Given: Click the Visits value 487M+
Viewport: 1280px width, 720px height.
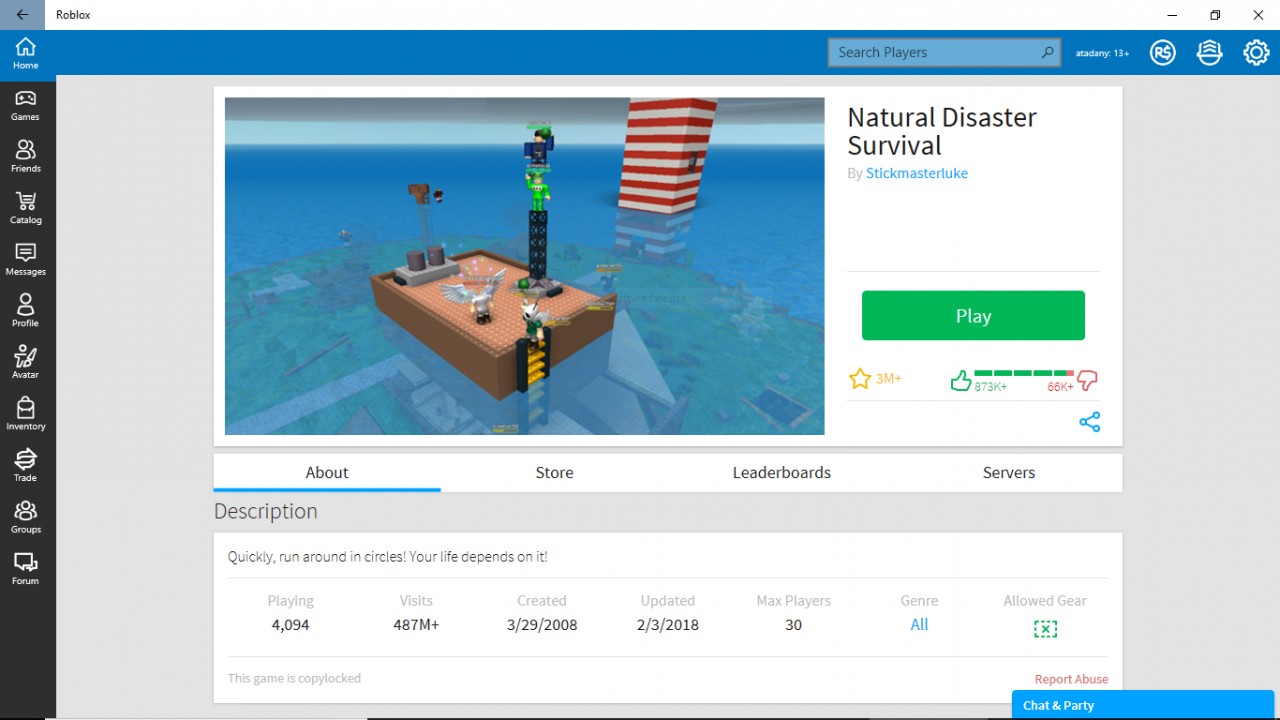Looking at the screenshot, I should [416, 625].
